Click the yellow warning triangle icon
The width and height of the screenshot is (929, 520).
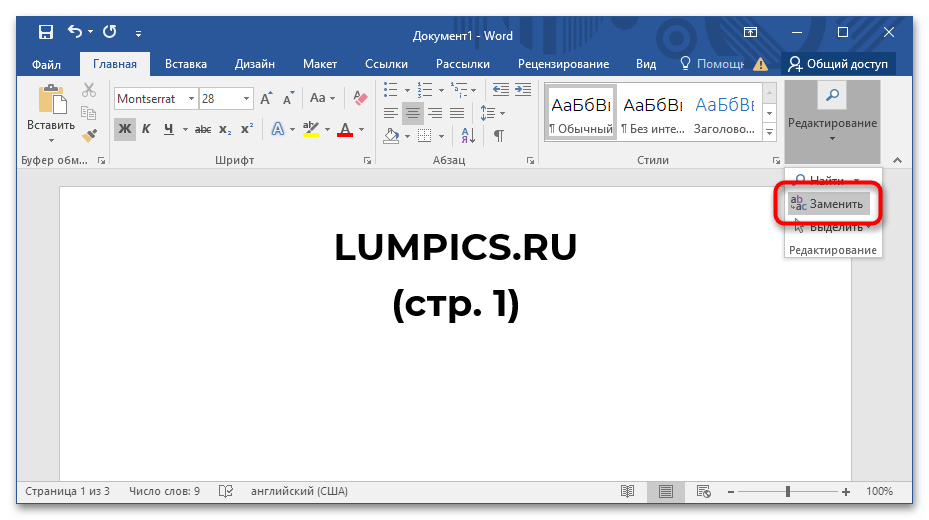pyautogui.click(x=760, y=64)
